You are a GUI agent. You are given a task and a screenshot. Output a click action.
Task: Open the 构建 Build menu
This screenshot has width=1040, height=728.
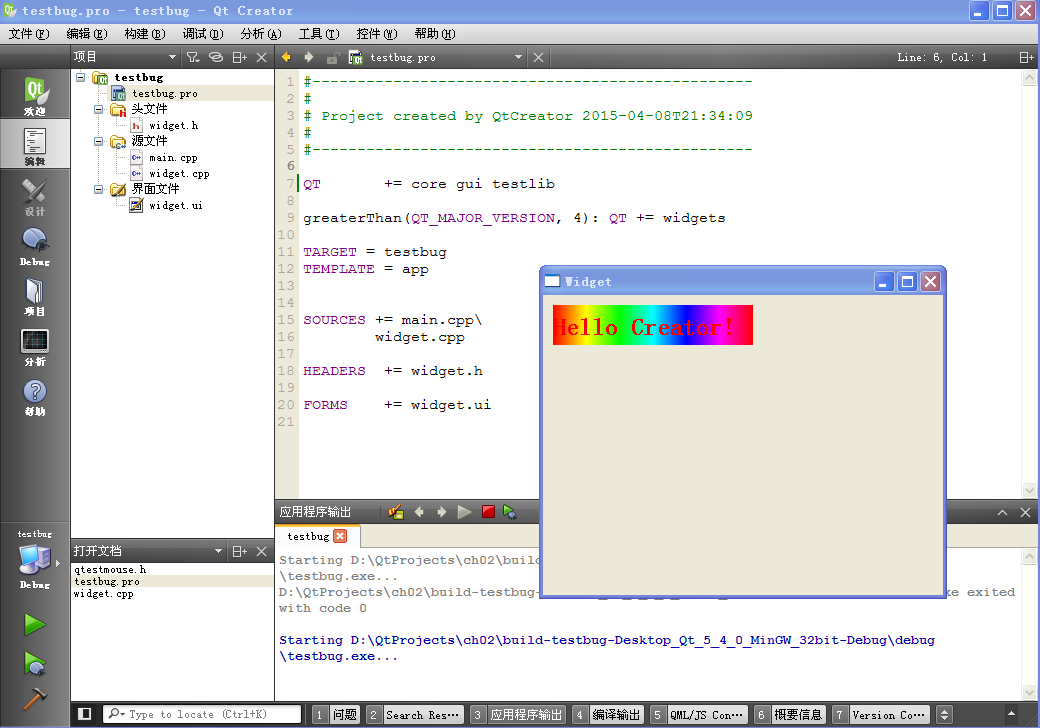pos(145,34)
